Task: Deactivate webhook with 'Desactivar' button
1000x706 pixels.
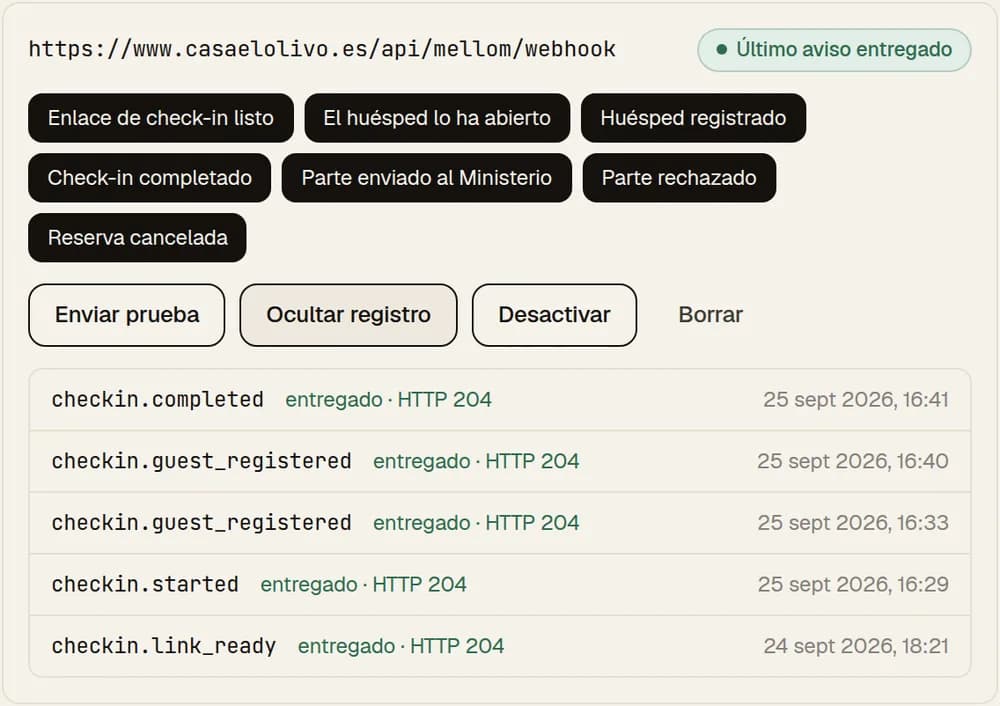Action: click(x=554, y=315)
